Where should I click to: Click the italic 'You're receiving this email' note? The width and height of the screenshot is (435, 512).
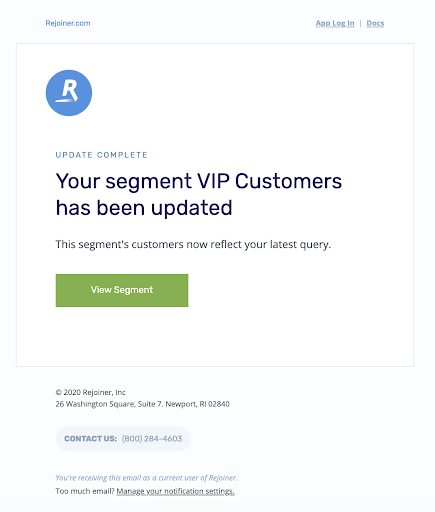coord(146,478)
